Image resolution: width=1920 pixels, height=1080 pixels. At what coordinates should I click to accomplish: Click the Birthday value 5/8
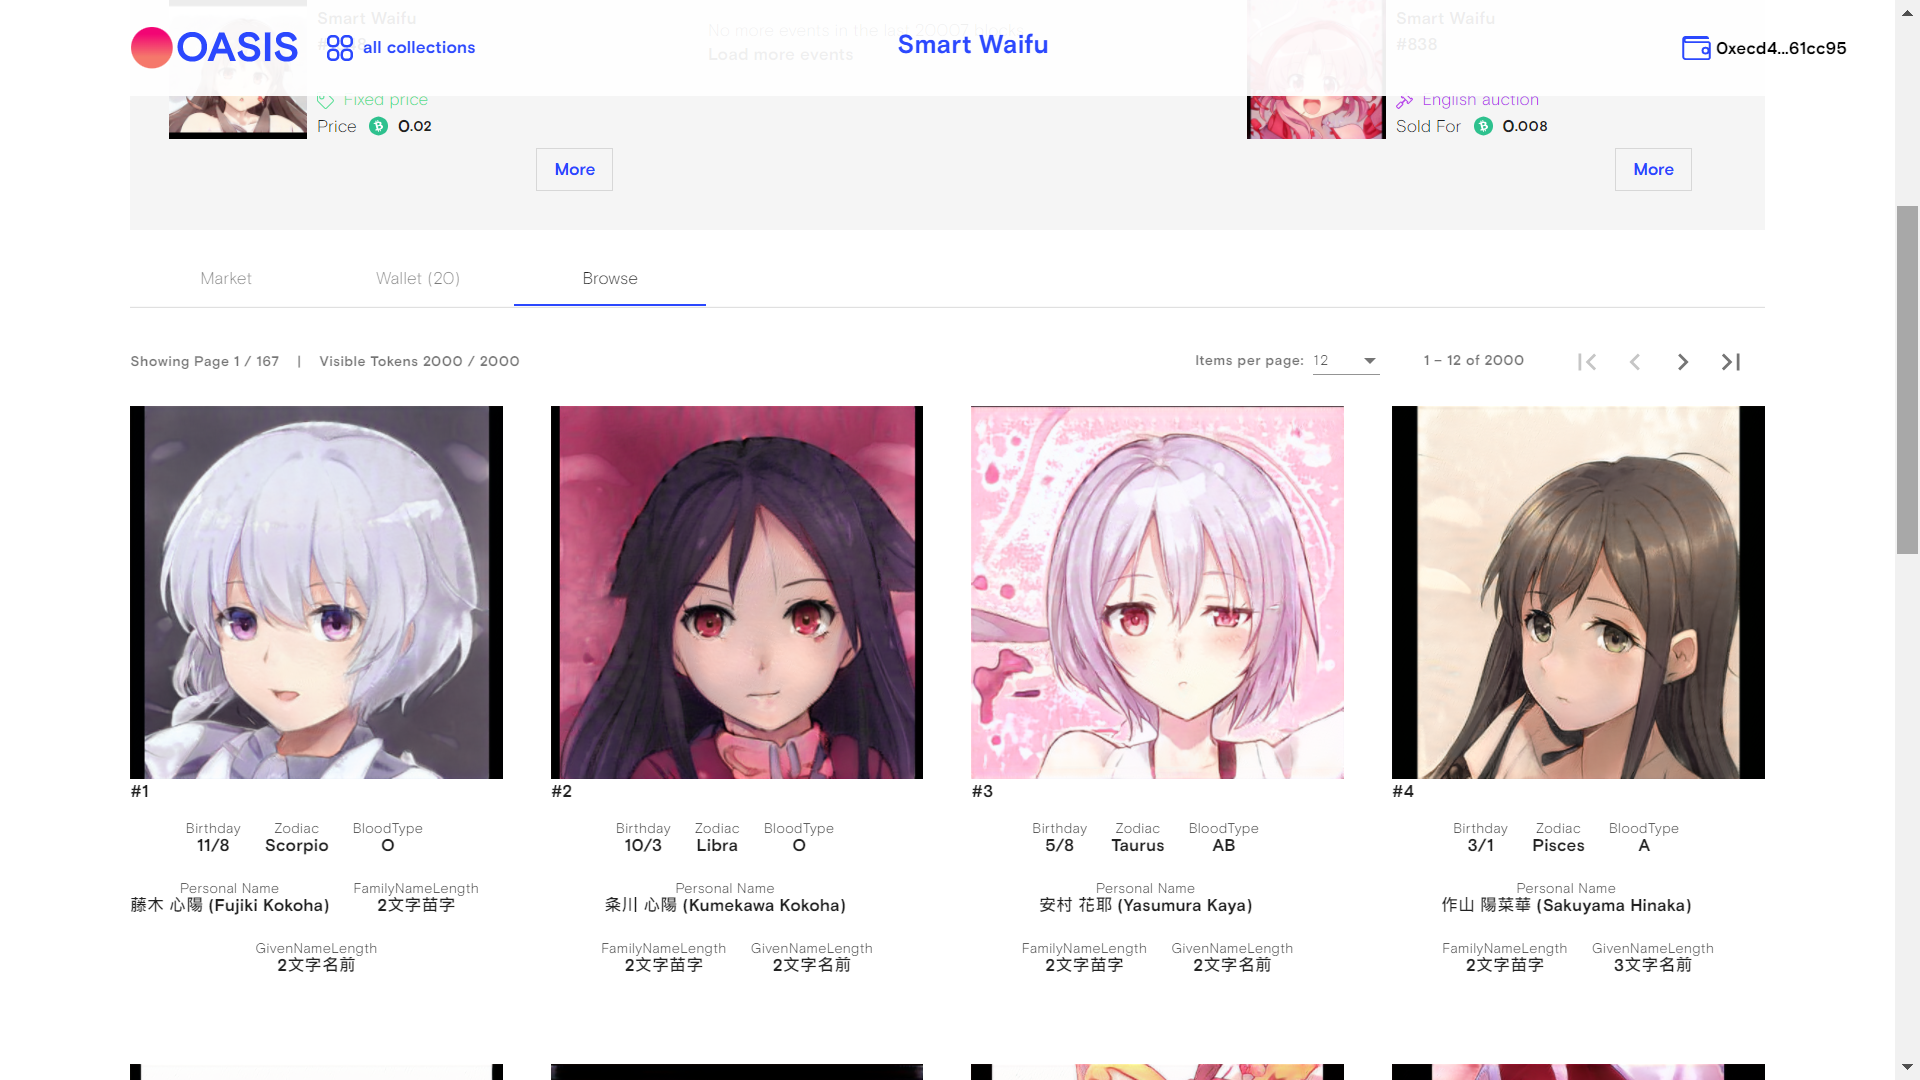click(x=1059, y=846)
